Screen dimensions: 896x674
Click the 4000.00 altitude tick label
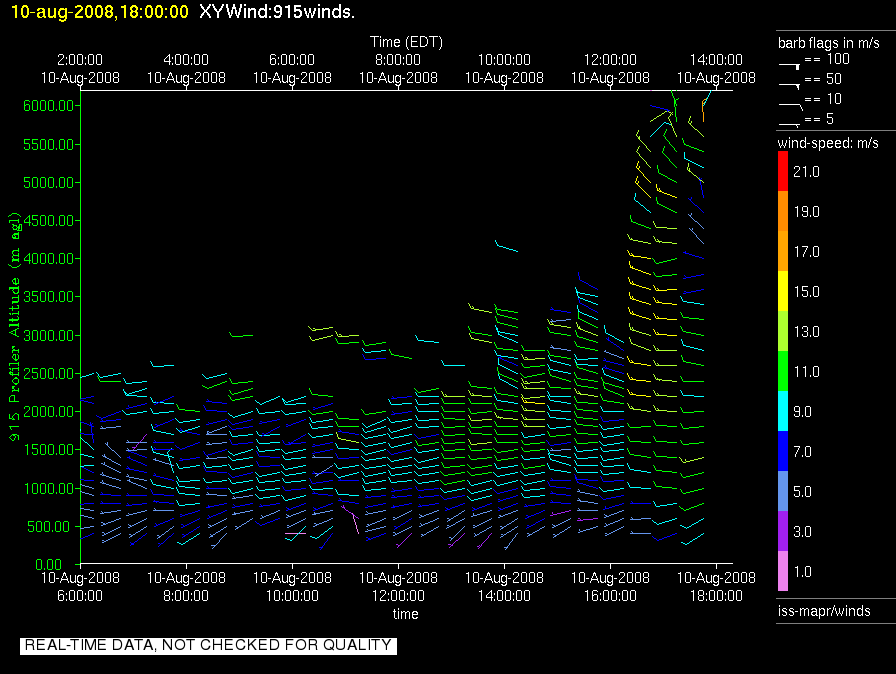49,259
